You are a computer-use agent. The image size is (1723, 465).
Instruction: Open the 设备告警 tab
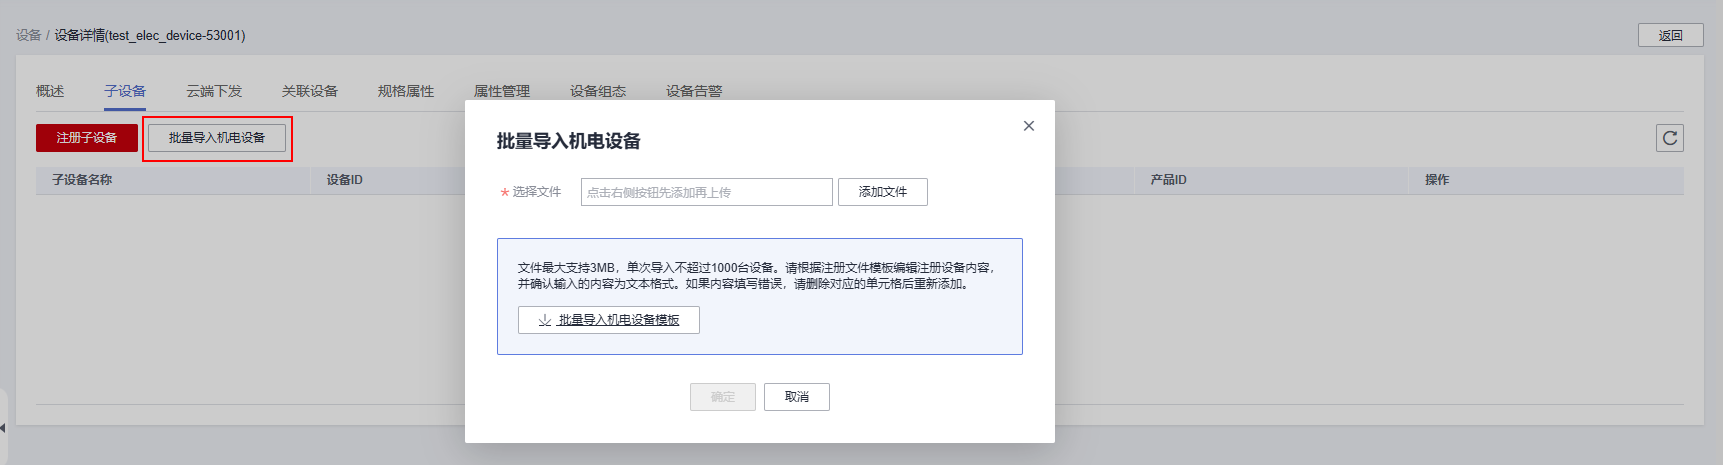[x=694, y=91]
